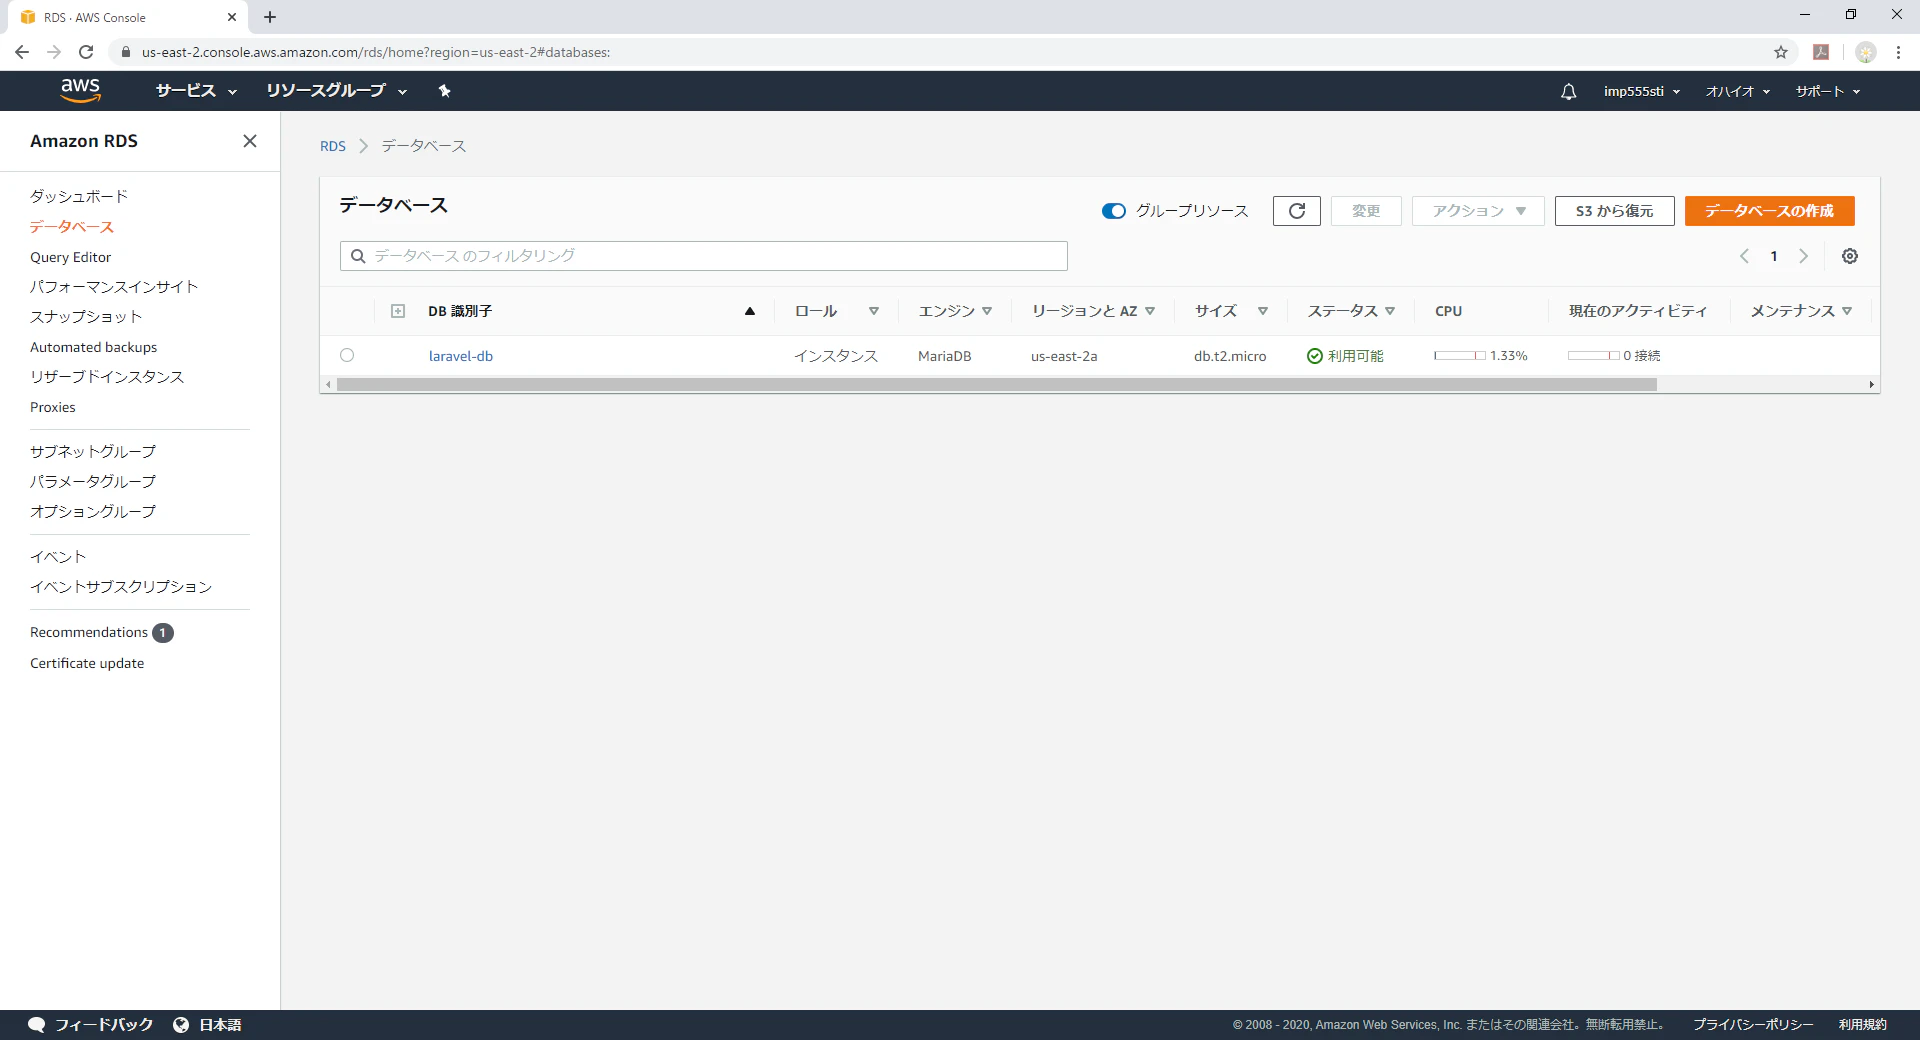The image size is (1920, 1040).
Task: Open パラメータグループ in the sidebar
Action: tap(93, 481)
